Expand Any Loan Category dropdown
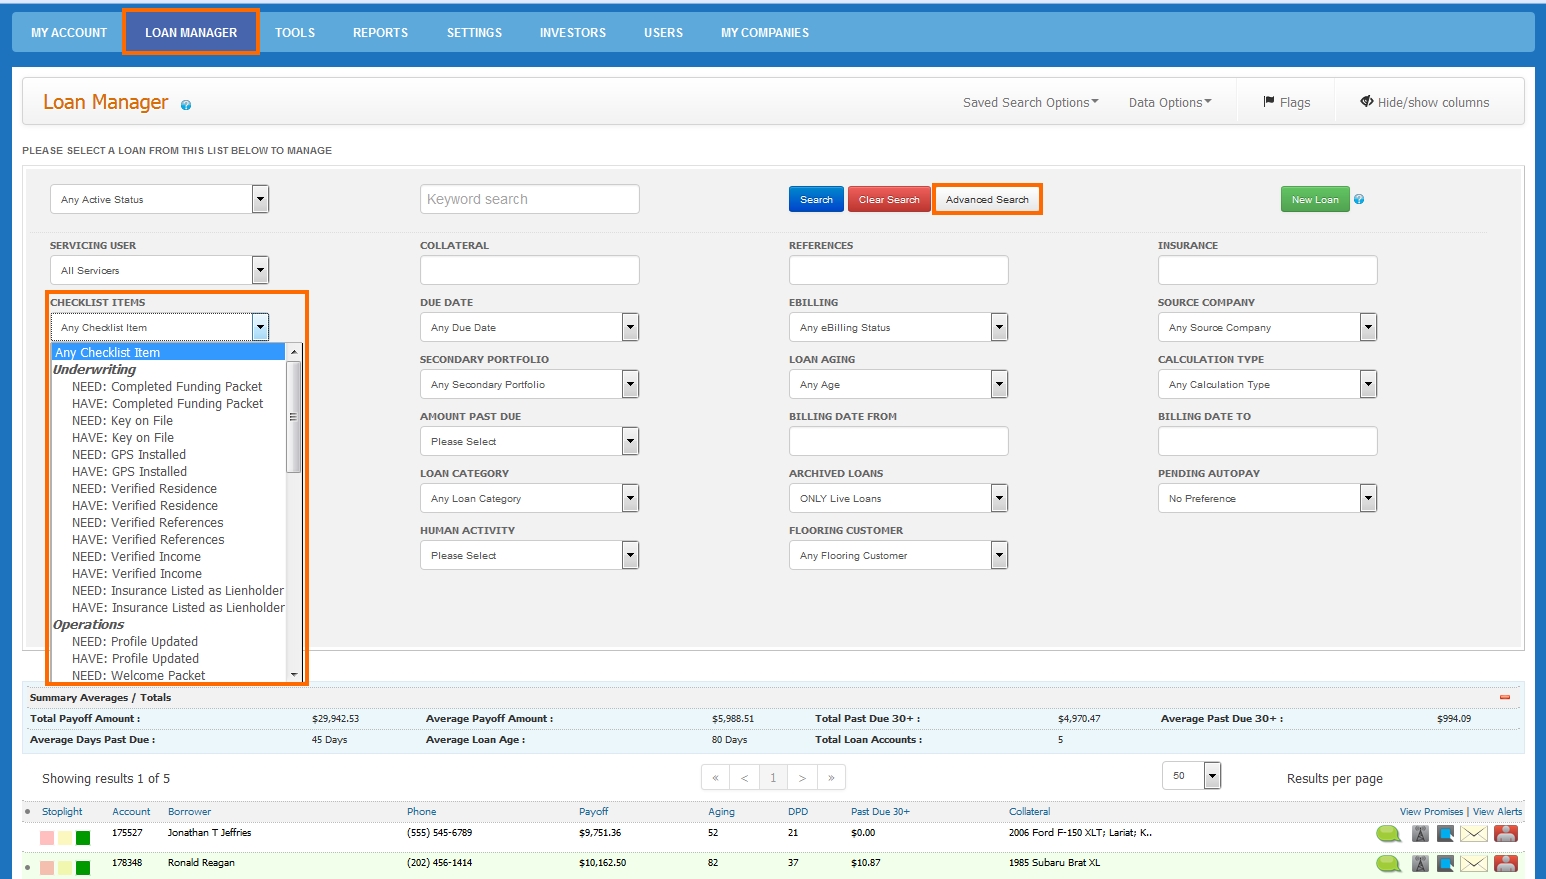The image size is (1546, 879). click(x=529, y=498)
